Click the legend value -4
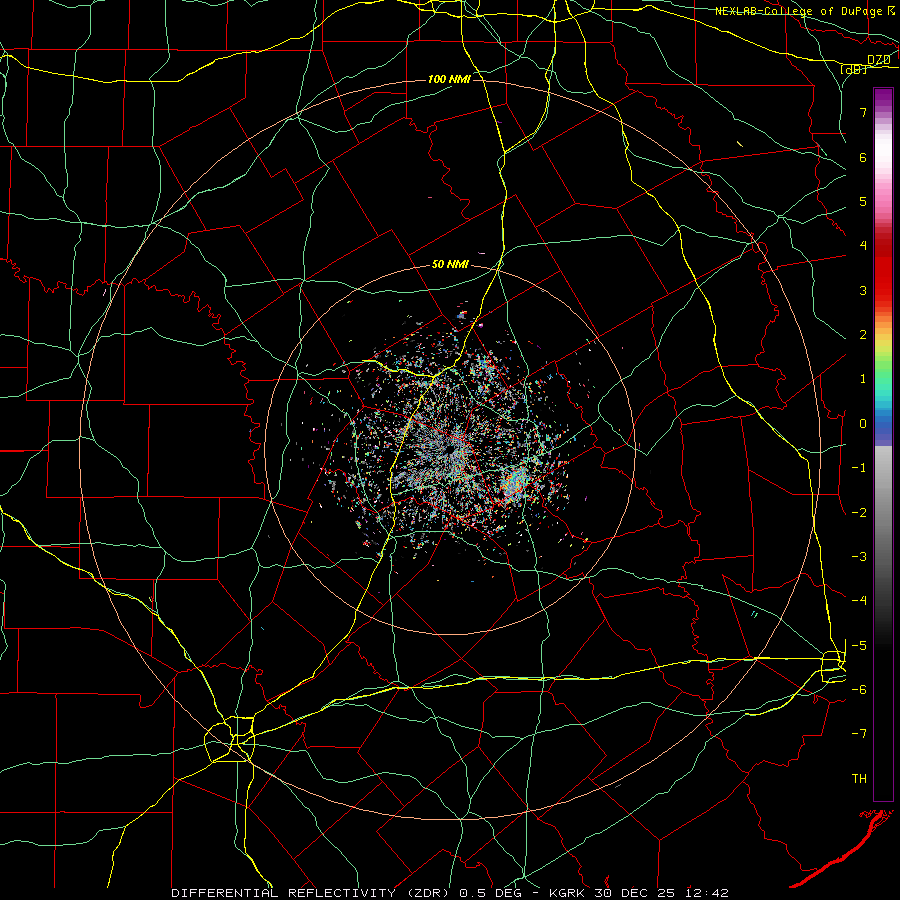The height and width of the screenshot is (900, 900). coord(859,600)
